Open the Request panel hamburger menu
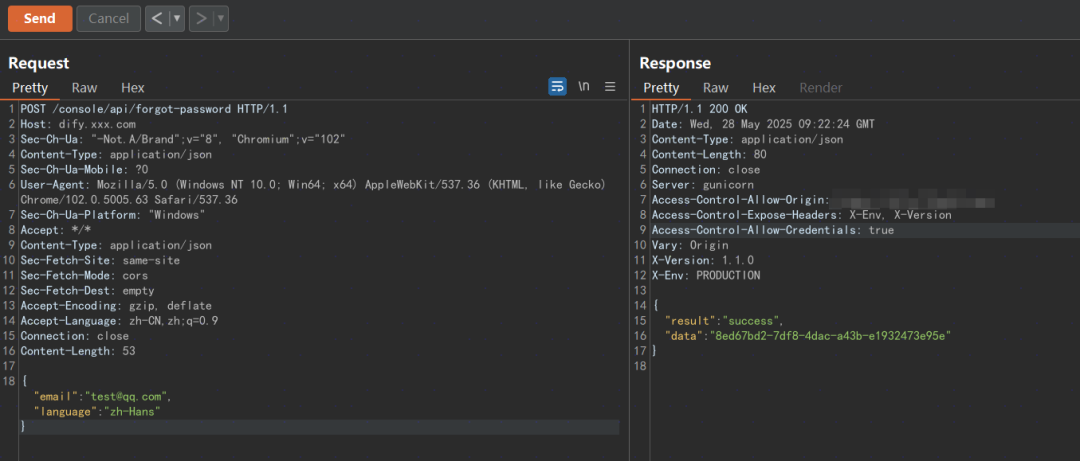1080x461 pixels. [x=610, y=87]
